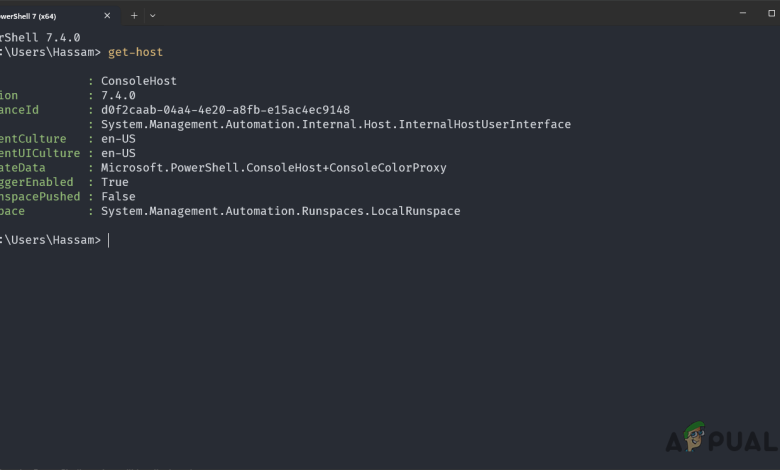This screenshot has width=780, height=470.
Task: Click the True value for DebuggerEnabled
Action: coord(115,182)
